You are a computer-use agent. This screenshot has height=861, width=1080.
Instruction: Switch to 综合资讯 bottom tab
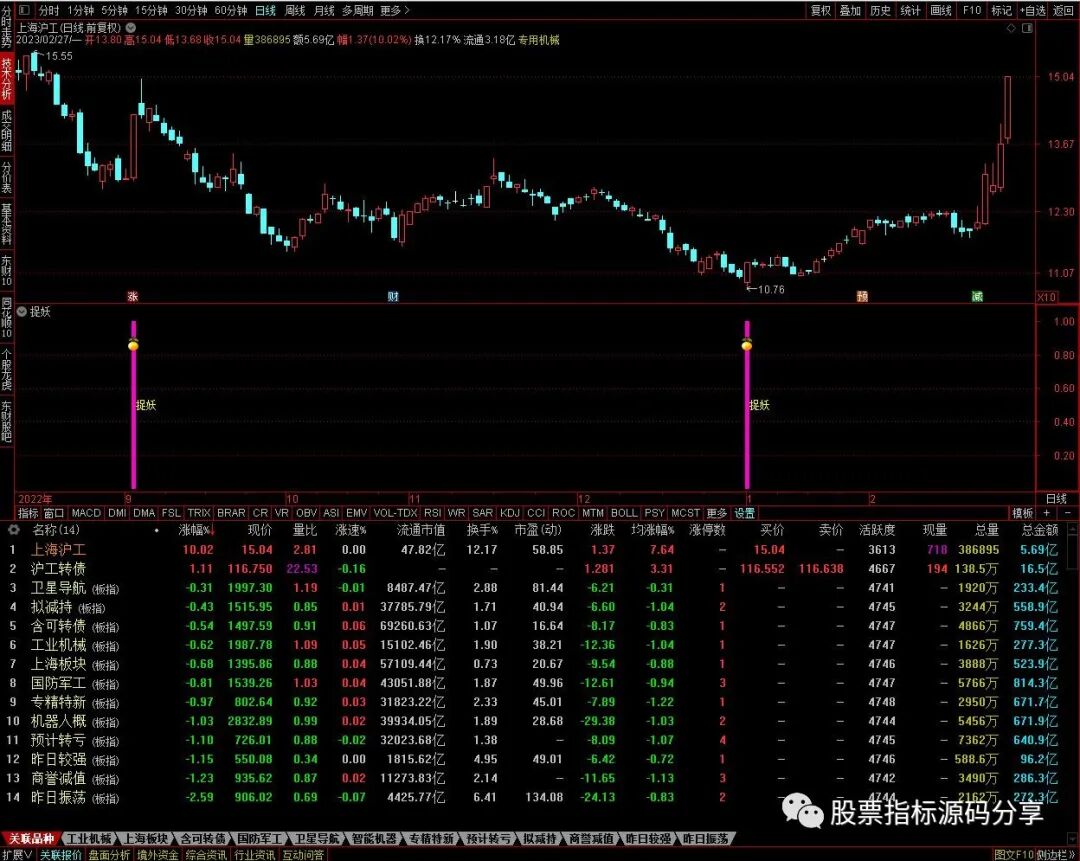coord(206,855)
